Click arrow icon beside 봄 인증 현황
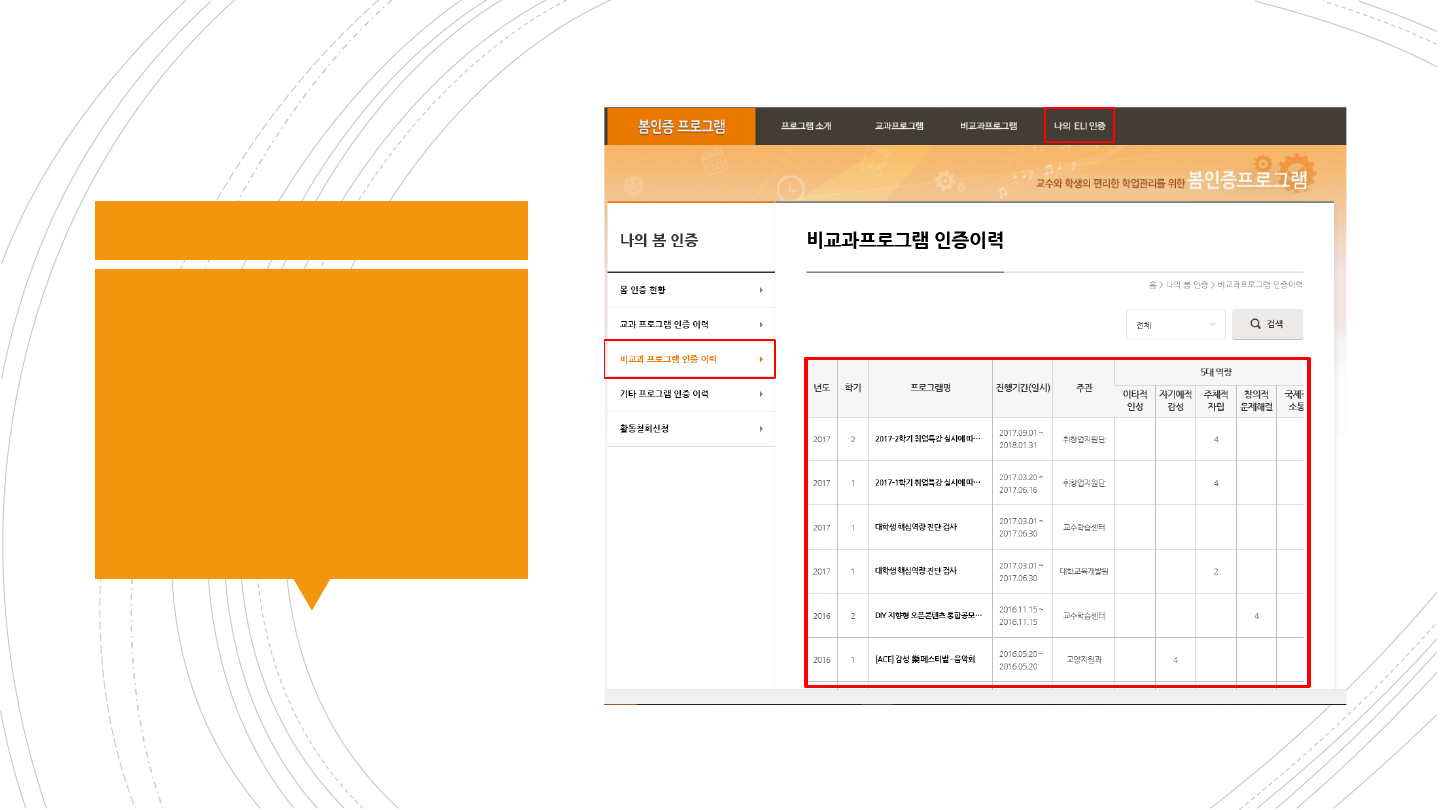The width and height of the screenshot is (1440, 810). coord(761,290)
